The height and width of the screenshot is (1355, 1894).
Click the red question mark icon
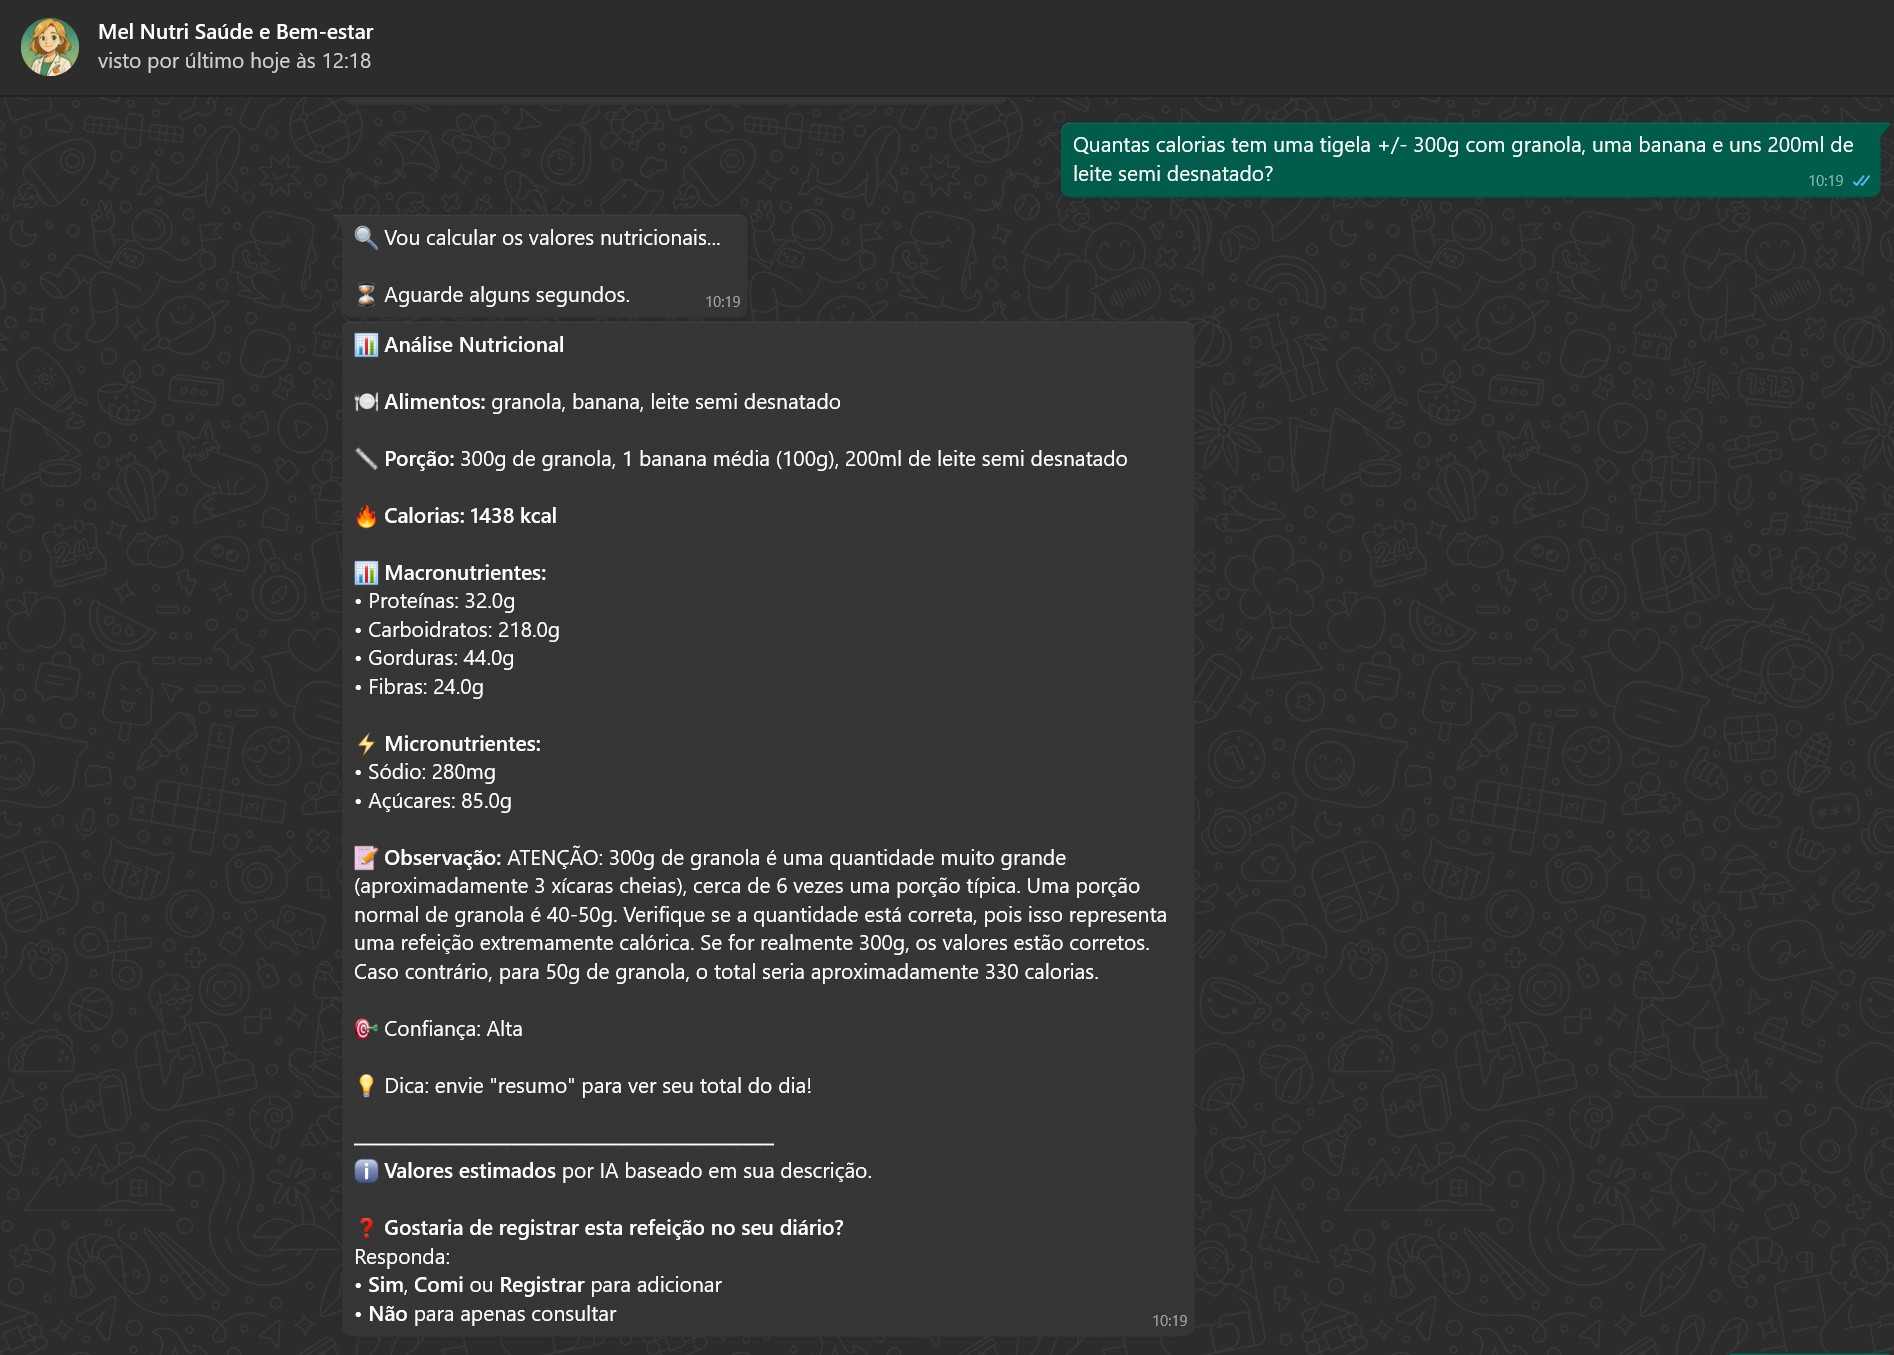(366, 1228)
